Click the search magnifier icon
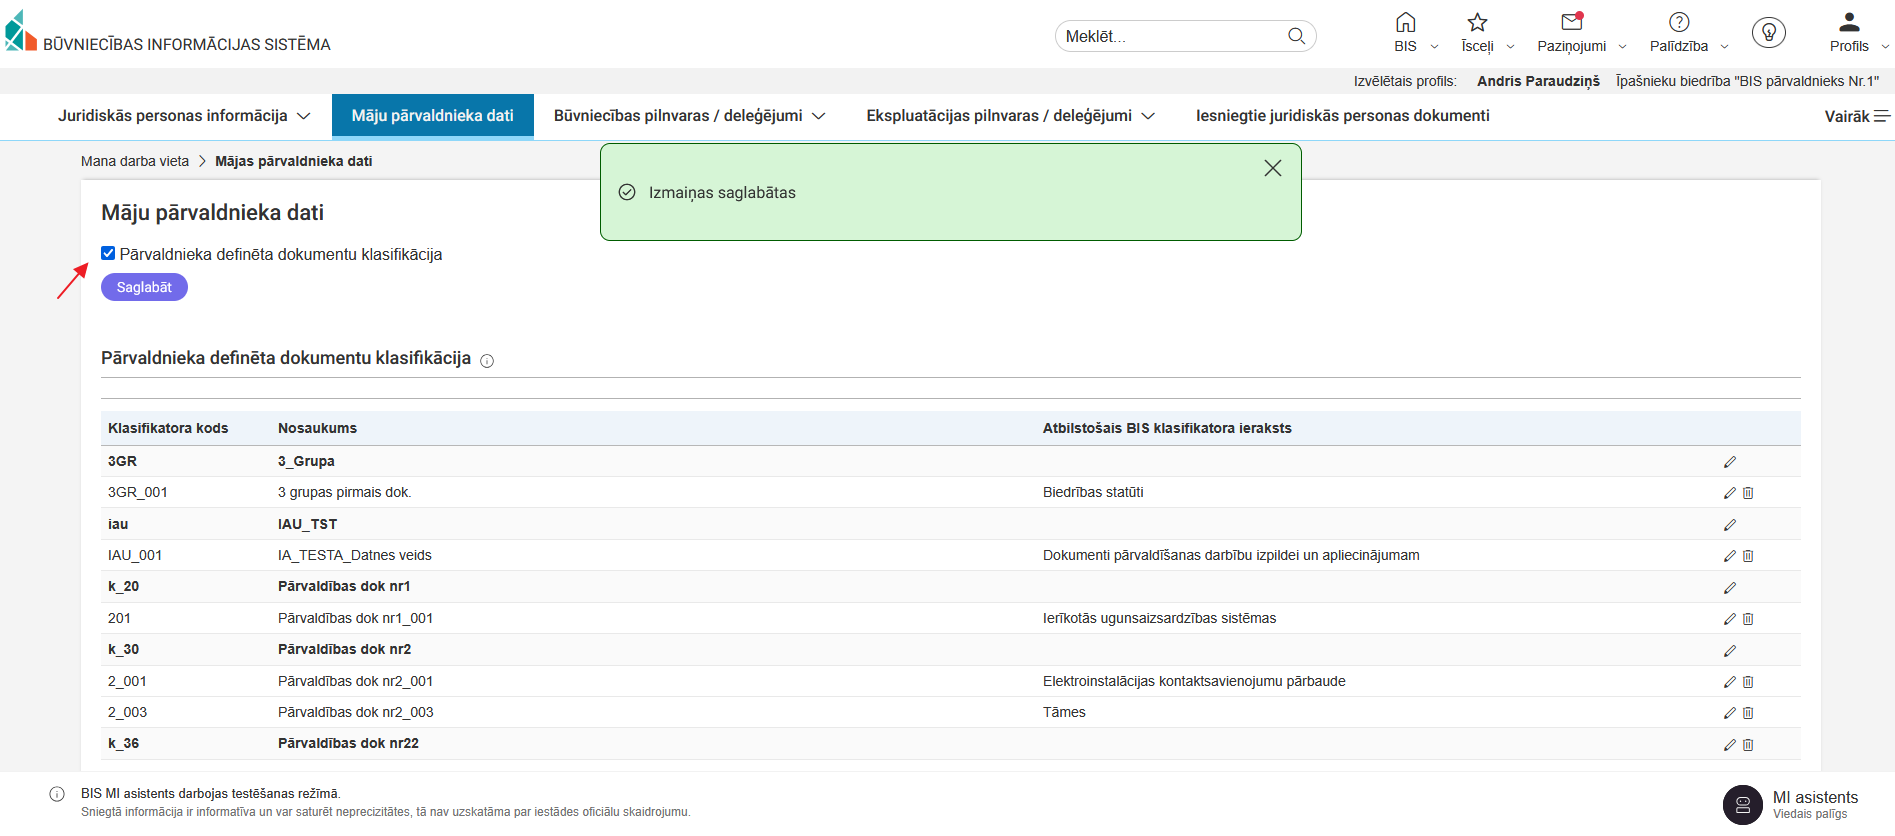The height and width of the screenshot is (836, 1895). tap(1296, 36)
